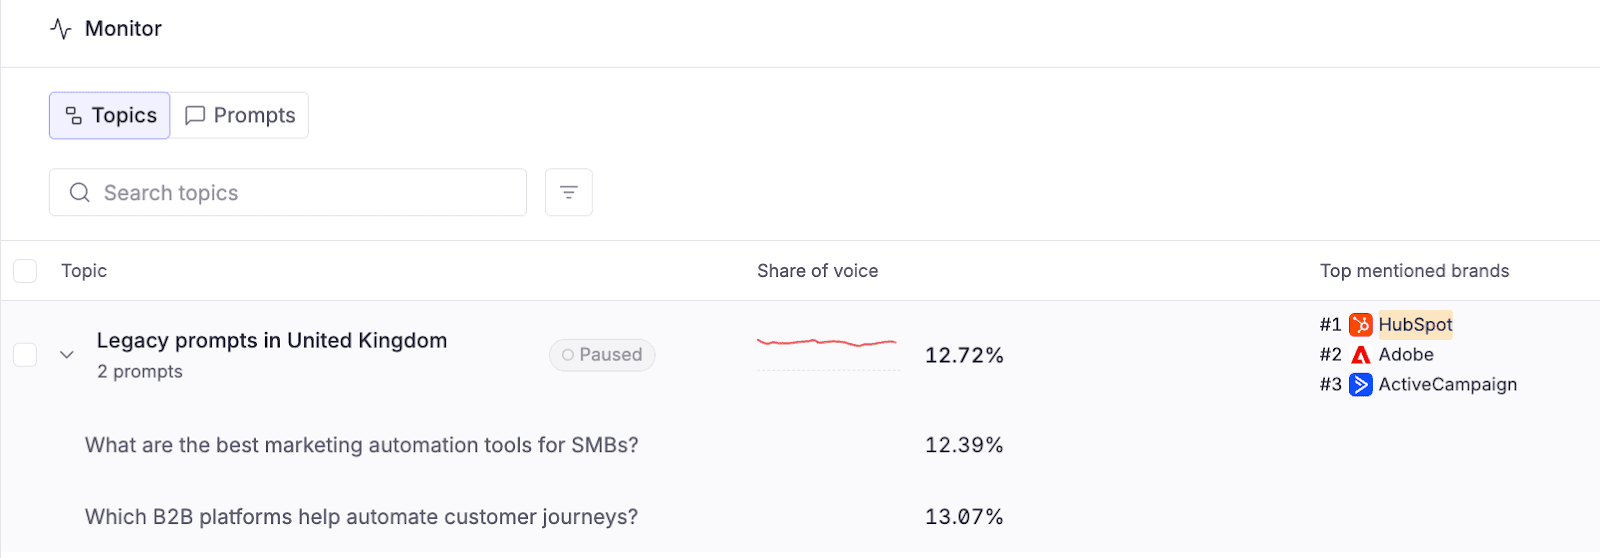Open the marketing automation tools for SMBs prompt

pos(361,445)
